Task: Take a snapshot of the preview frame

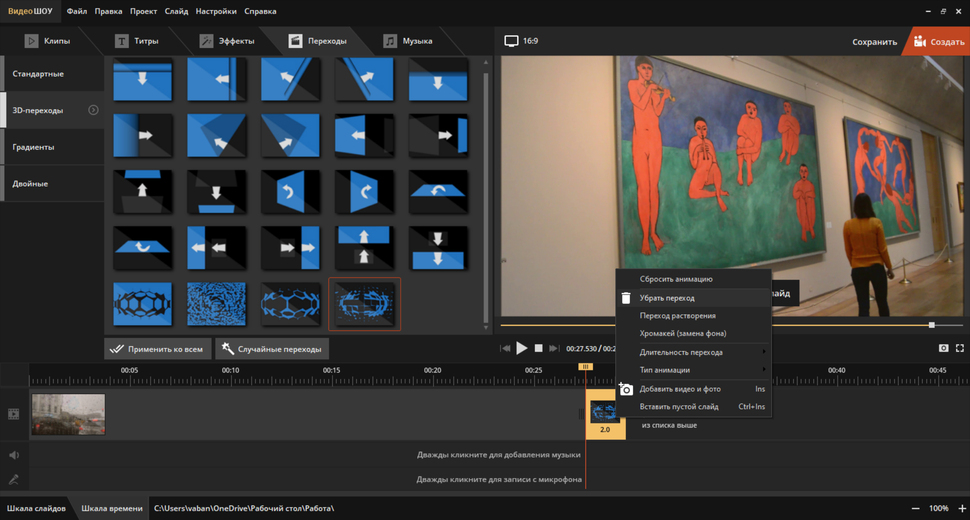Action: pyautogui.click(x=943, y=348)
